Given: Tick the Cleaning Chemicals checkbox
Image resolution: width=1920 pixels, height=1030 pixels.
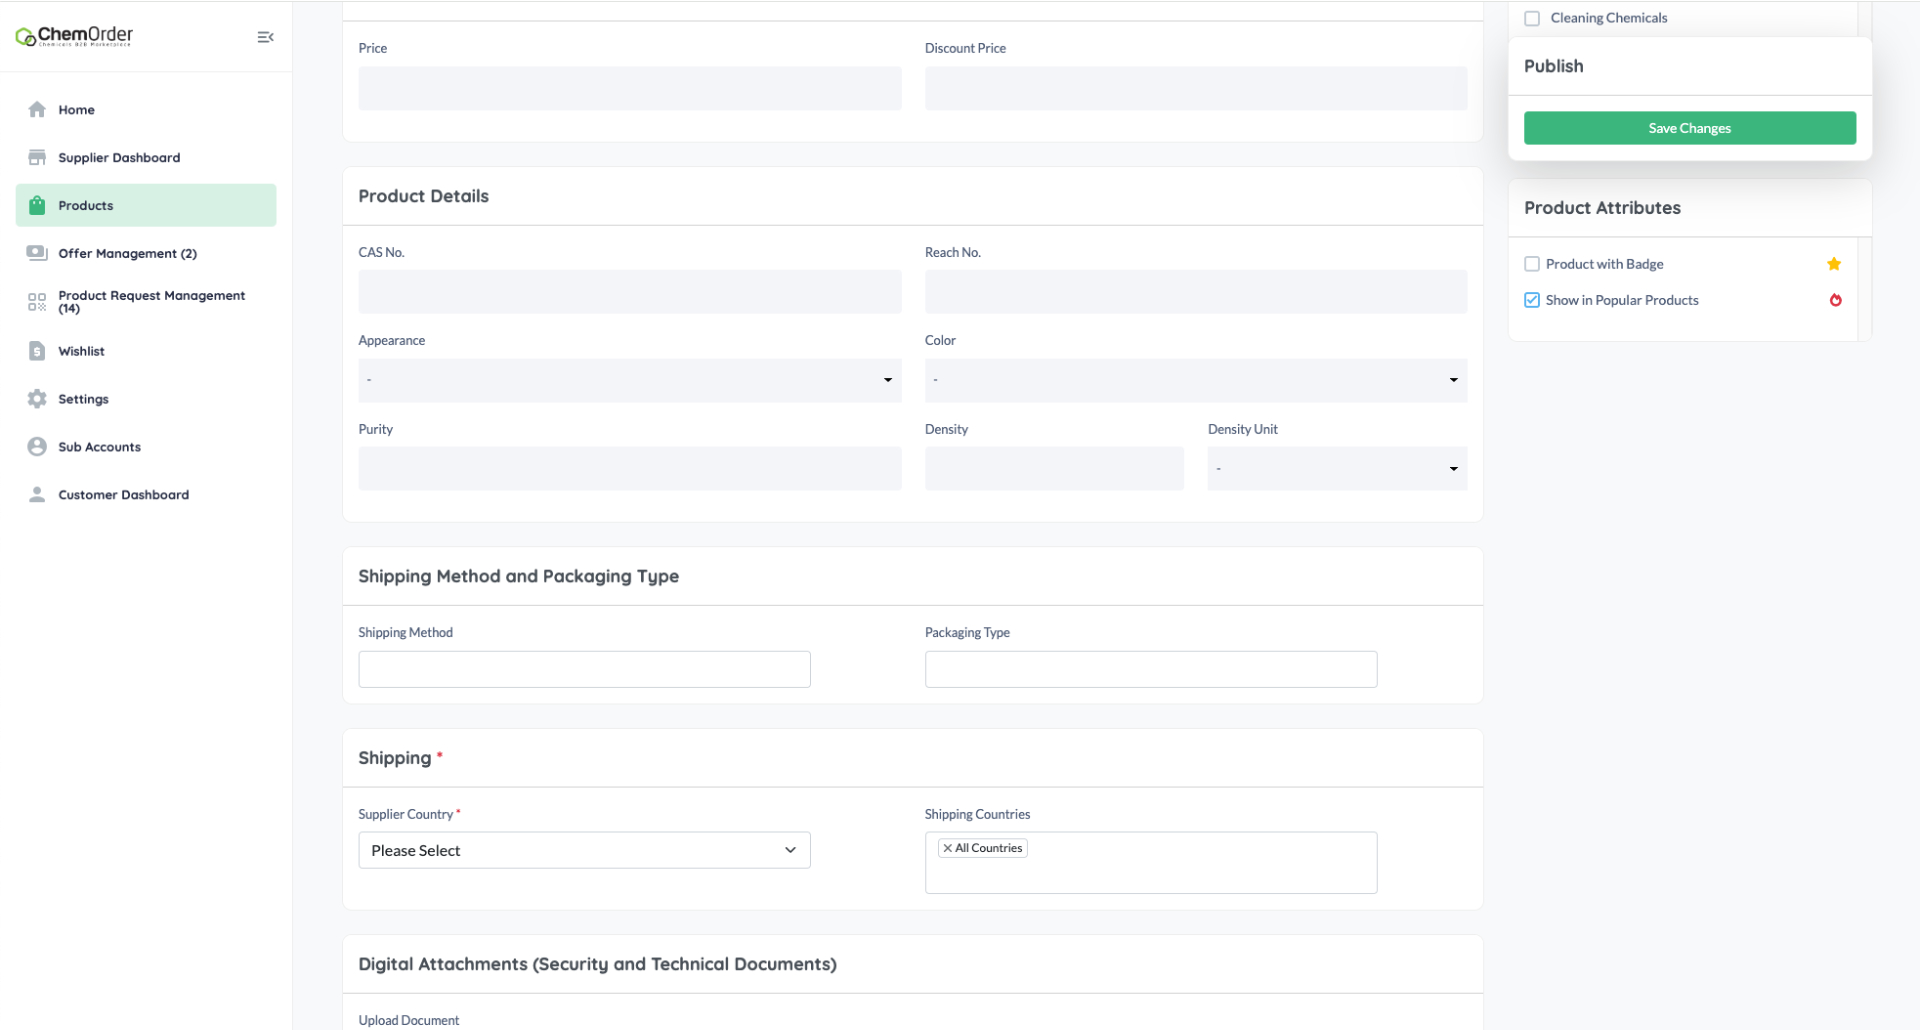Looking at the screenshot, I should (1531, 18).
